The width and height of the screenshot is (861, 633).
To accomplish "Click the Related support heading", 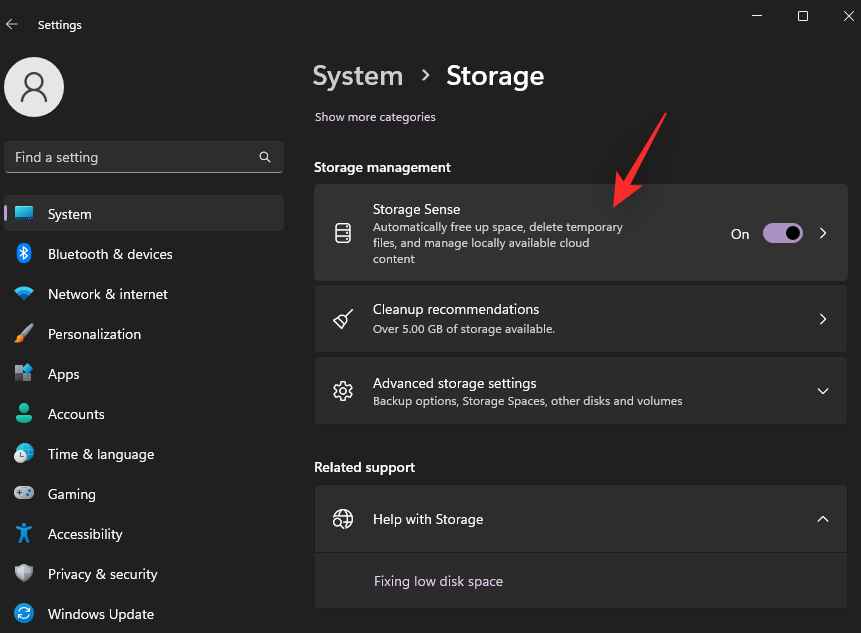I will click(x=364, y=467).
